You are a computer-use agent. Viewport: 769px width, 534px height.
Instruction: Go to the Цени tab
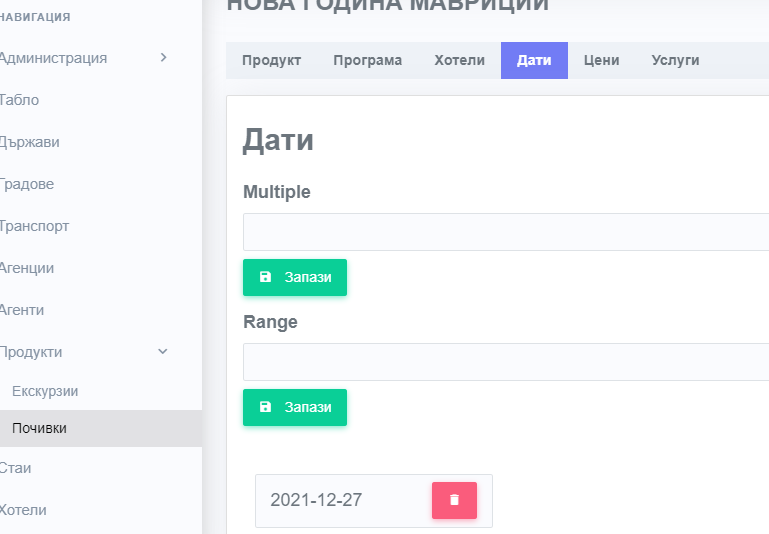[601, 60]
